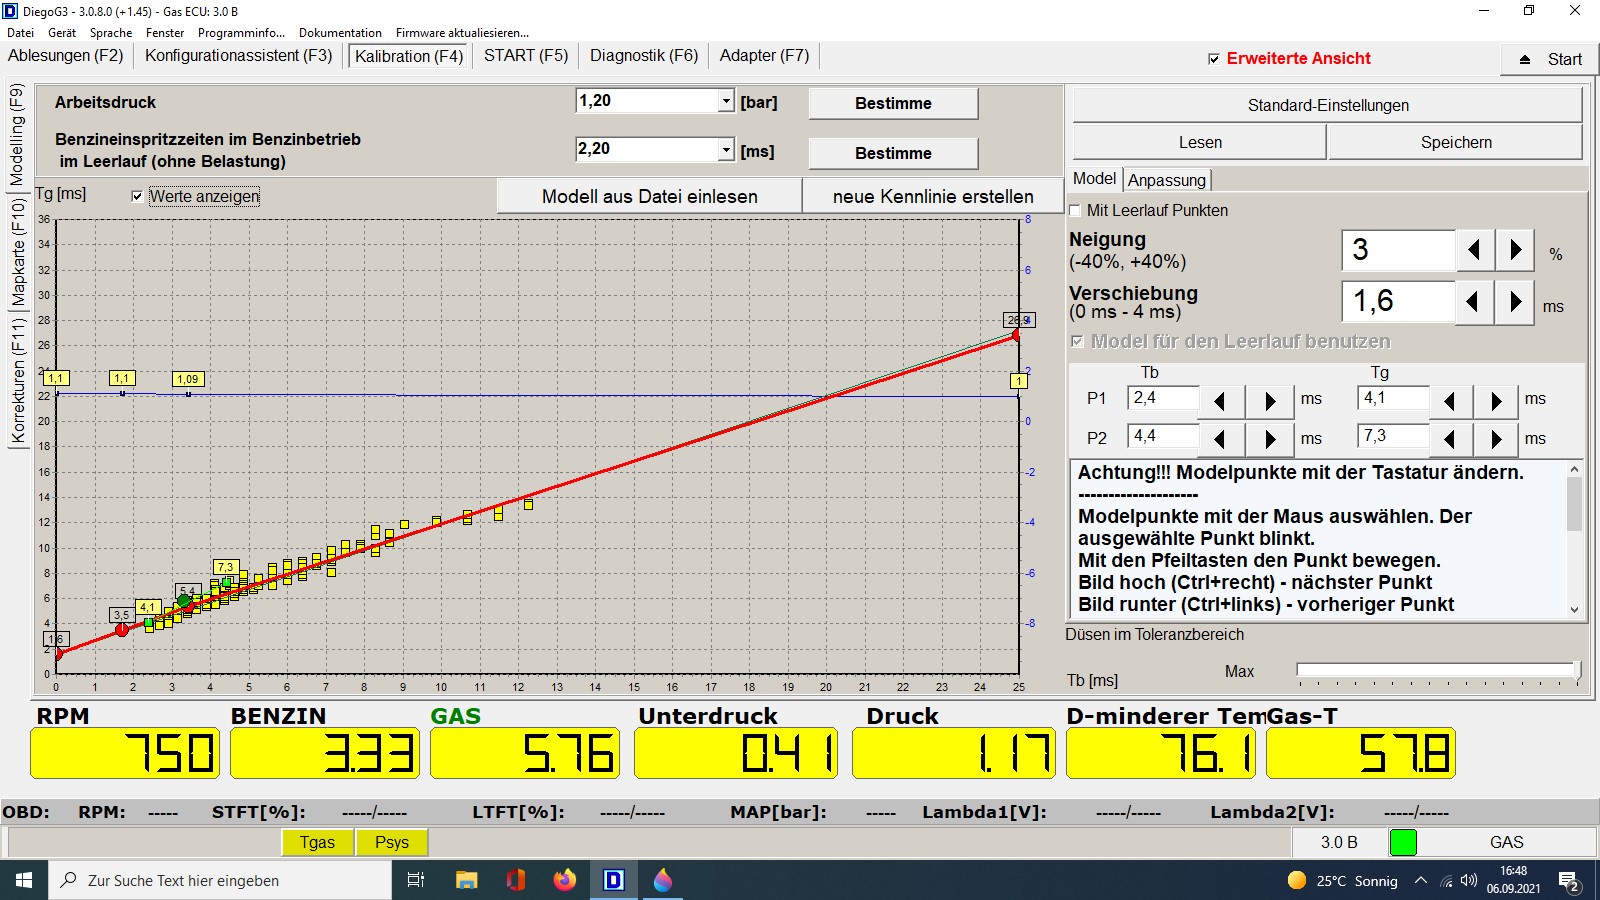Viewport: 1600px width, 900px height.
Task: Click Windows search box
Action: pyautogui.click(x=220, y=880)
